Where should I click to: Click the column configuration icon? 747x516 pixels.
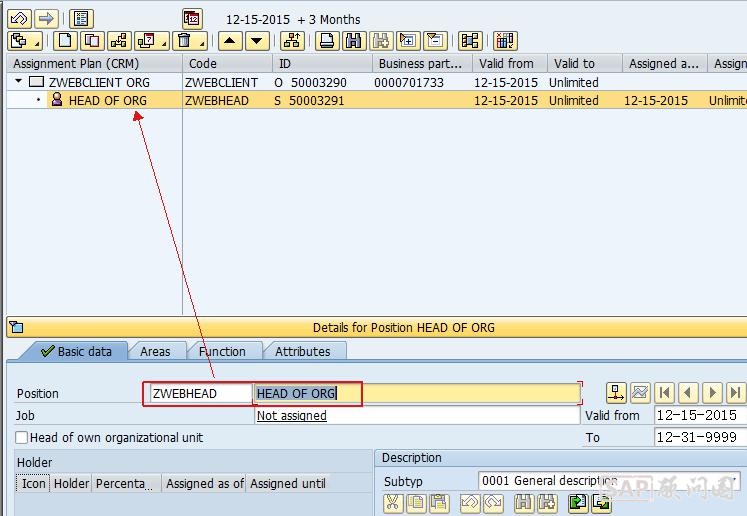(505, 41)
